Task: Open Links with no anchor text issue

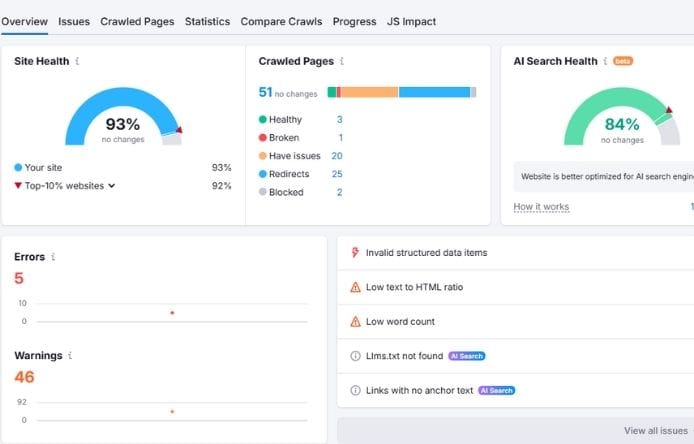Action: pyautogui.click(x=419, y=390)
